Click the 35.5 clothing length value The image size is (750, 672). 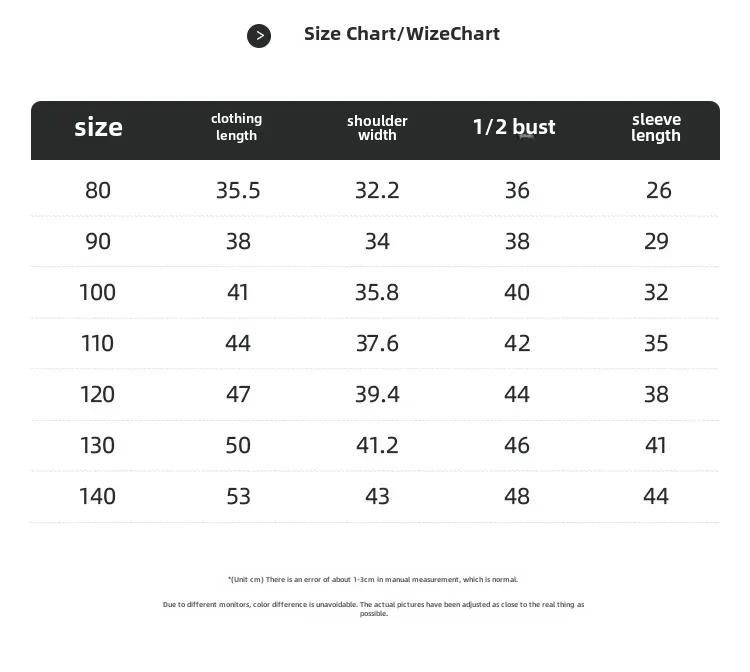click(238, 190)
